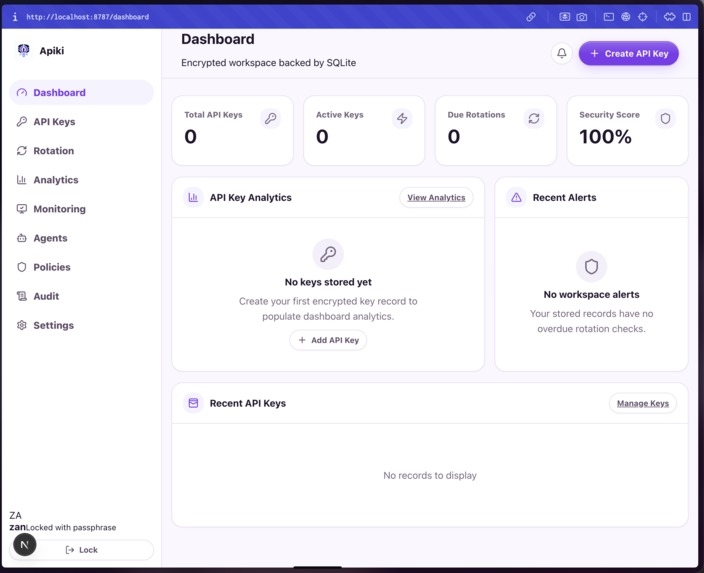The width and height of the screenshot is (704, 573).
Task: Click the Apiki brand name text
Action: click(x=52, y=51)
